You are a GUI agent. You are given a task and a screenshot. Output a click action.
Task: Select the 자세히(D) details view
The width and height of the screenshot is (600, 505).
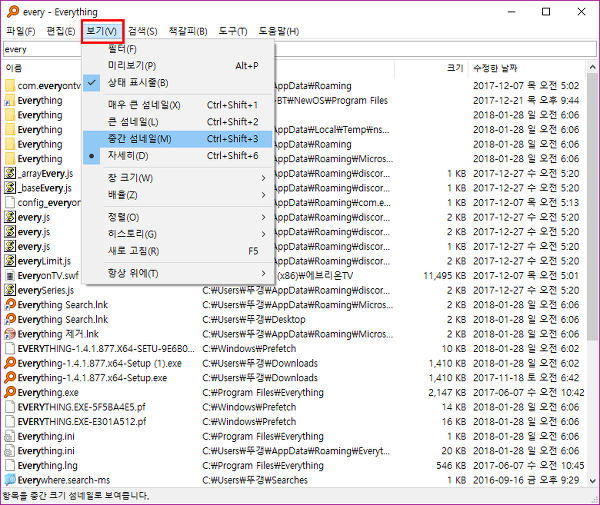[178, 156]
